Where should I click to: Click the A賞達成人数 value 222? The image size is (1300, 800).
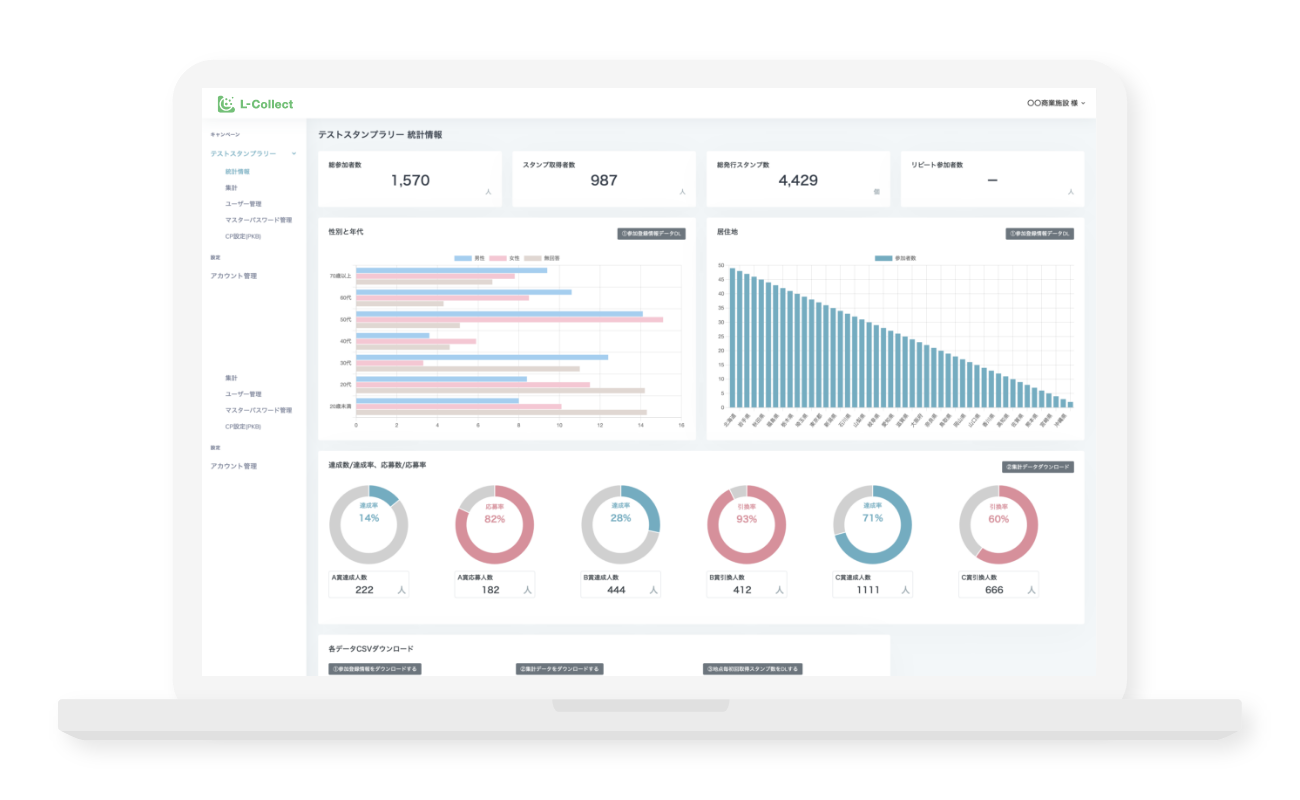[364, 590]
